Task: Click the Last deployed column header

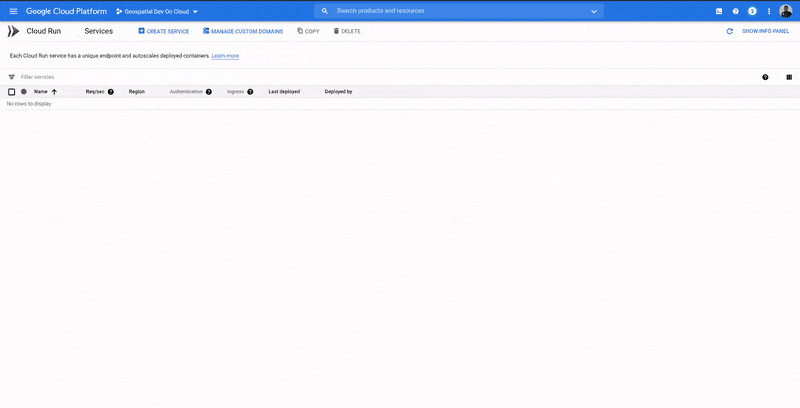Action: tap(284, 92)
